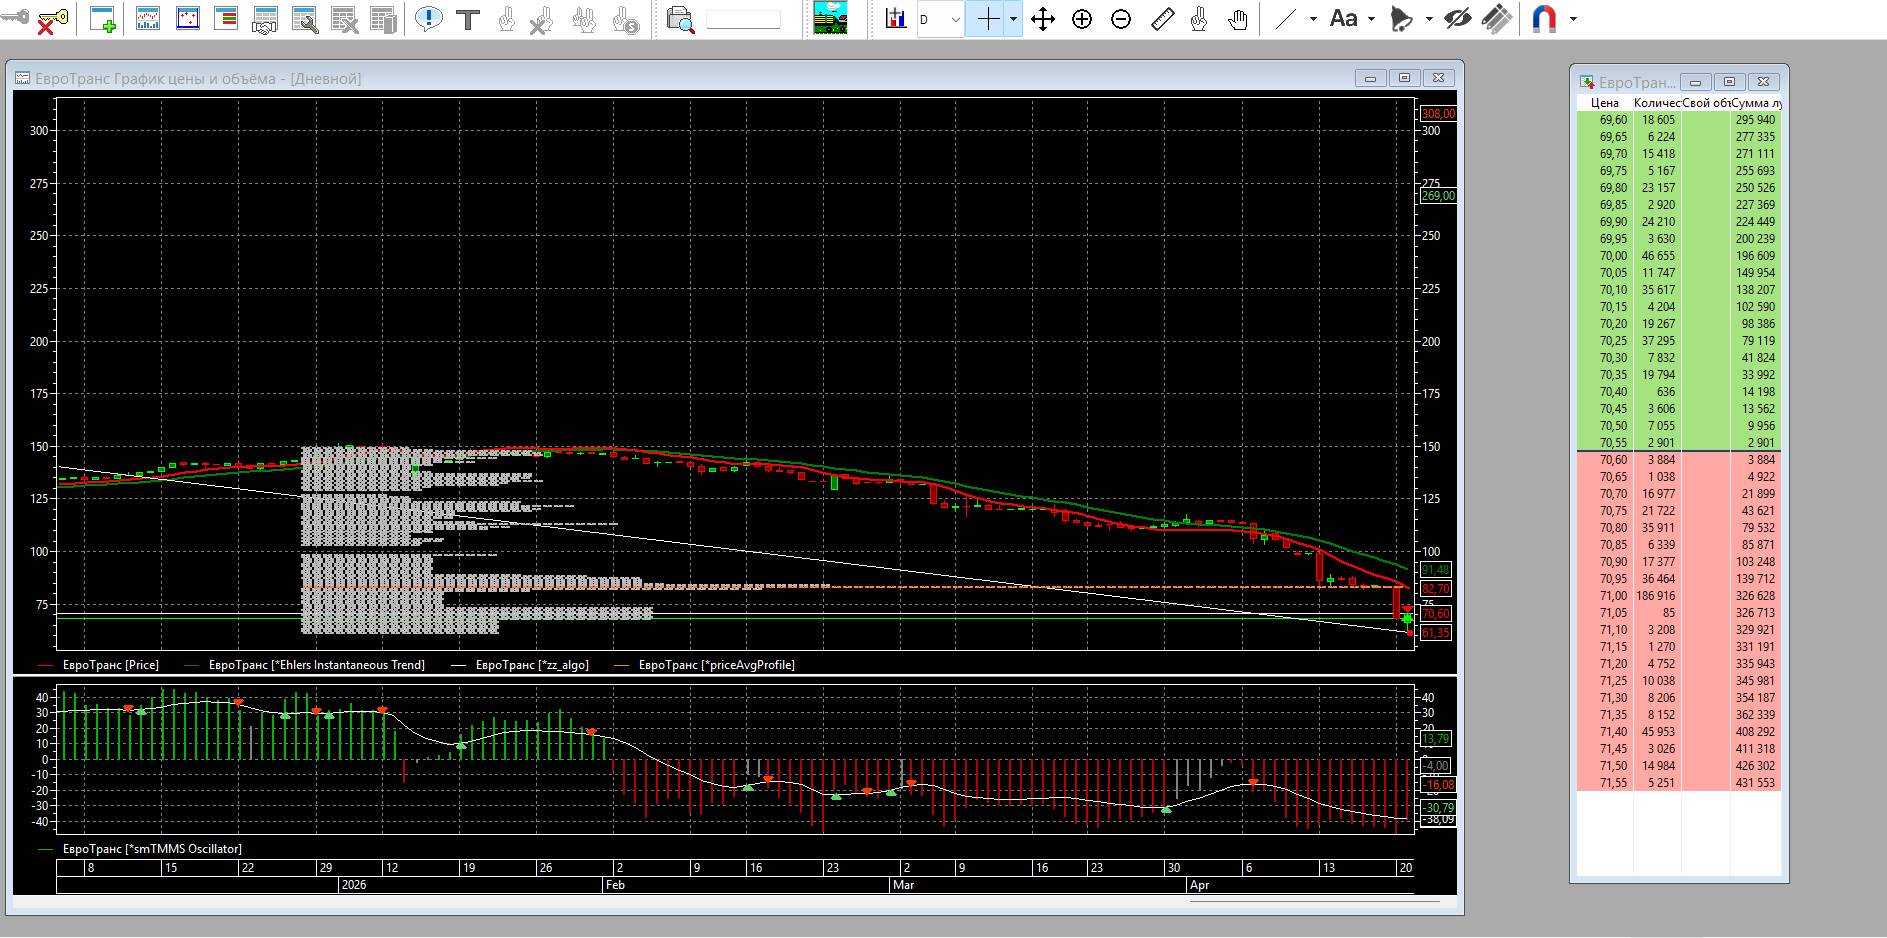The image size is (1887, 938).
Task: Select the 70,60 best ask price cell
Action: click(1604, 460)
